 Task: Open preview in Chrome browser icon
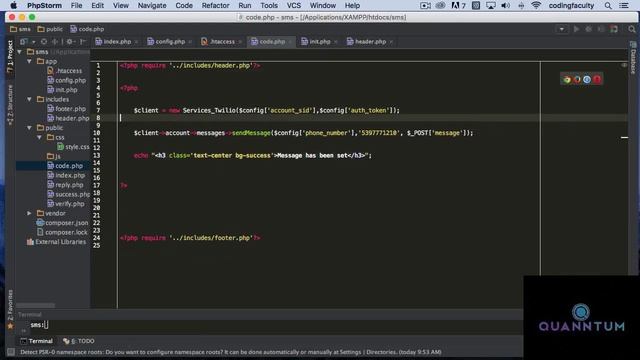click(567, 80)
